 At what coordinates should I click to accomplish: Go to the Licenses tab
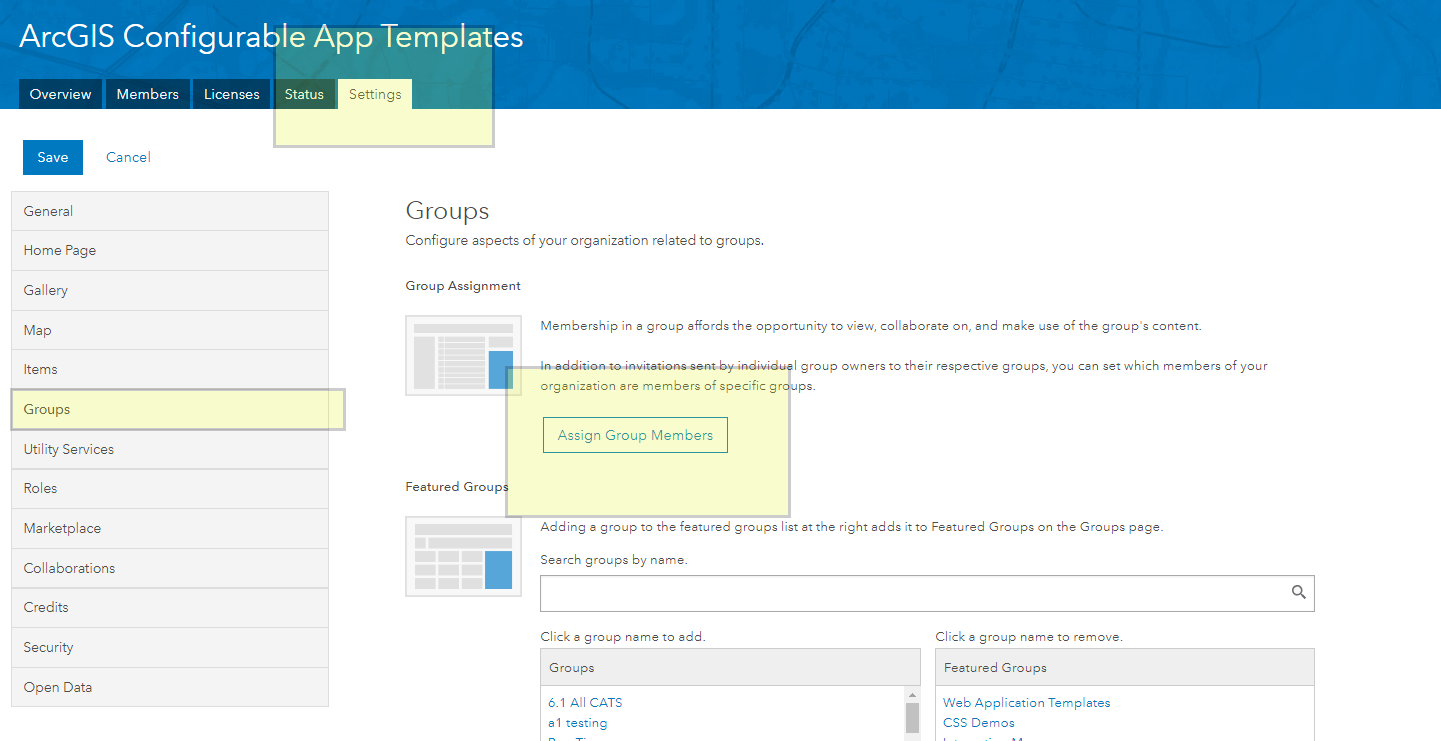pos(231,94)
